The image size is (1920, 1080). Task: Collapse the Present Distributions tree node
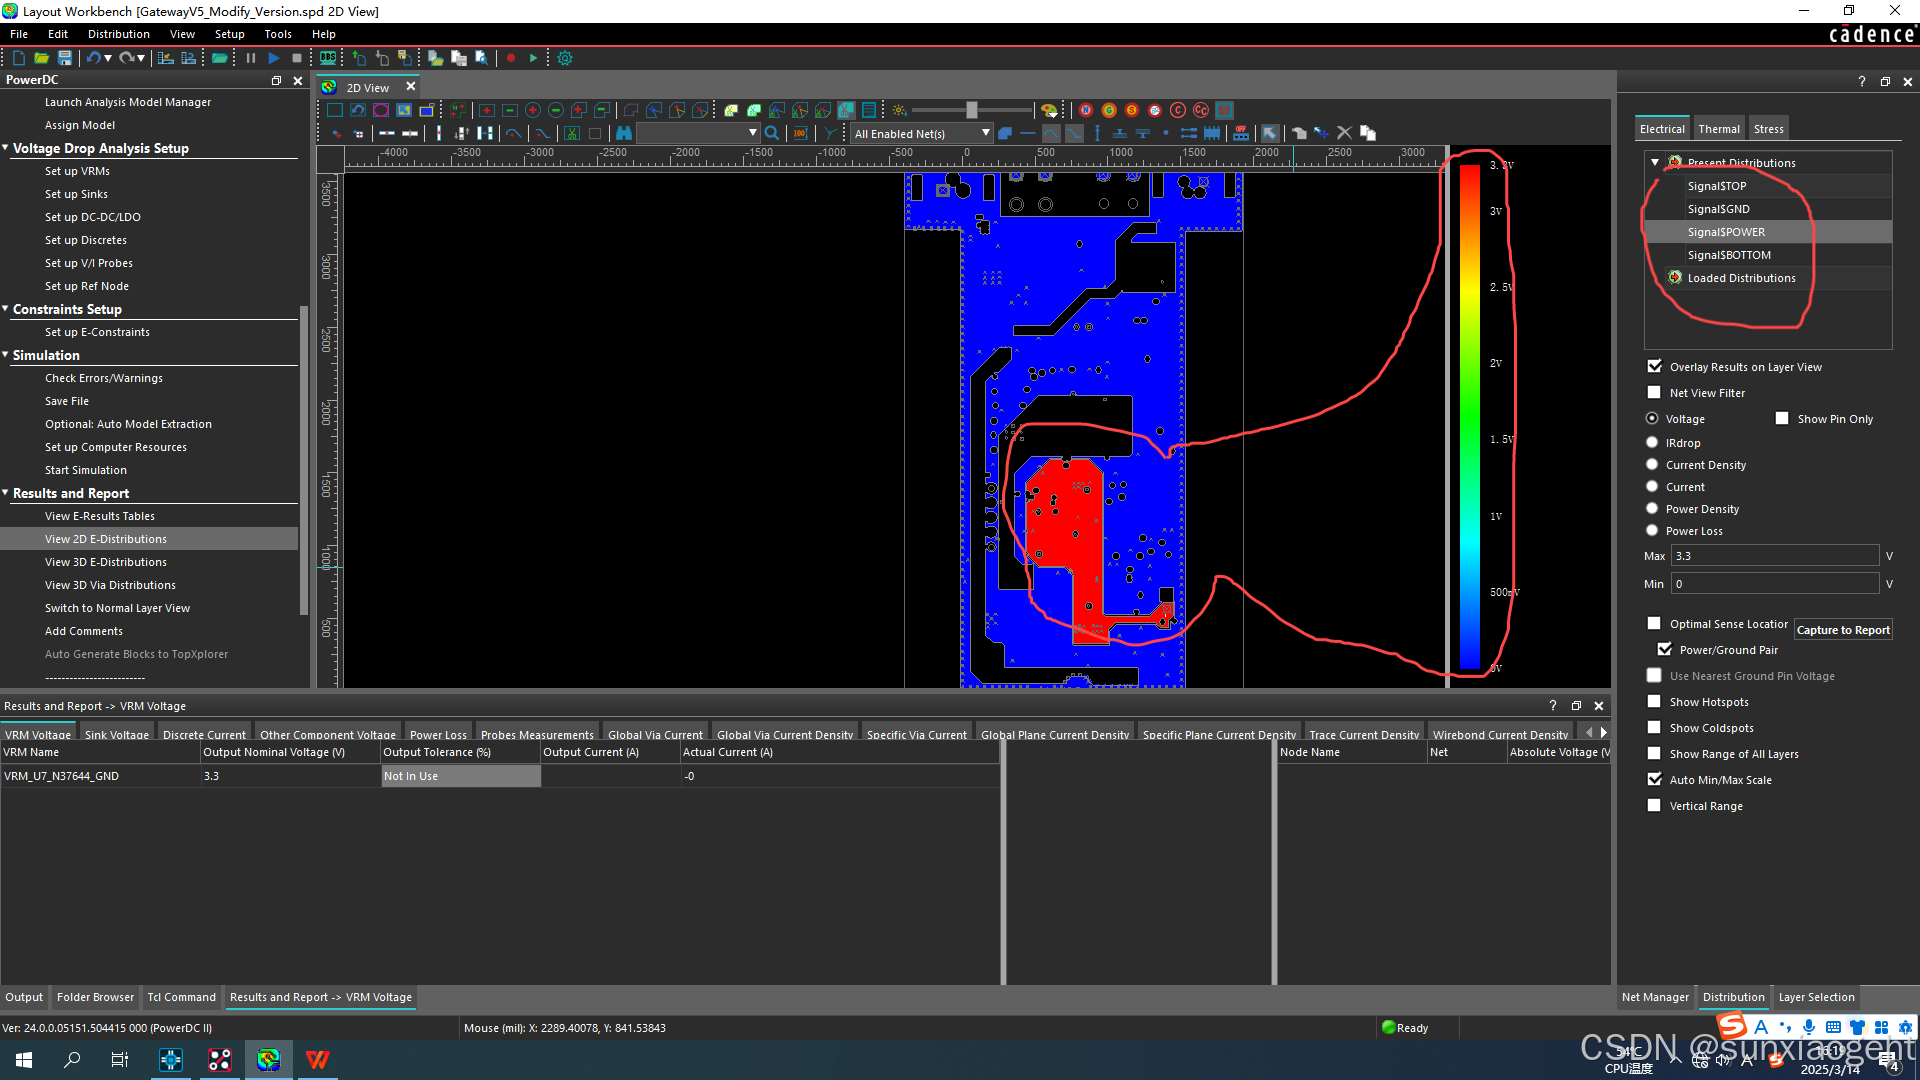pos(1655,162)
